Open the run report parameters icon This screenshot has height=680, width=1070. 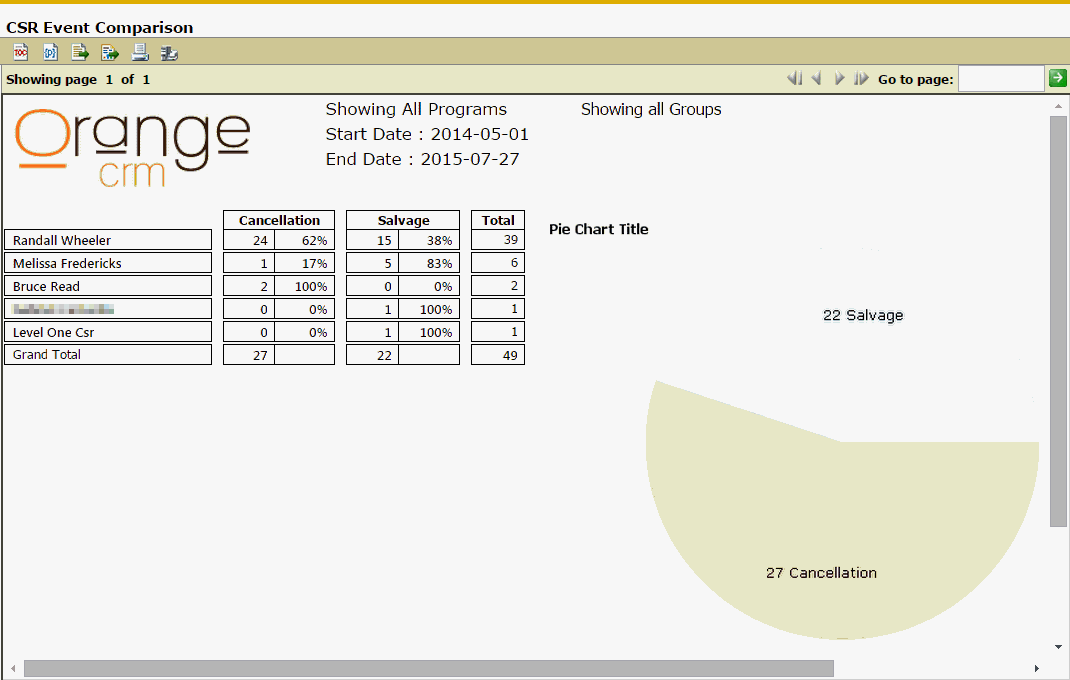[50, 53]
